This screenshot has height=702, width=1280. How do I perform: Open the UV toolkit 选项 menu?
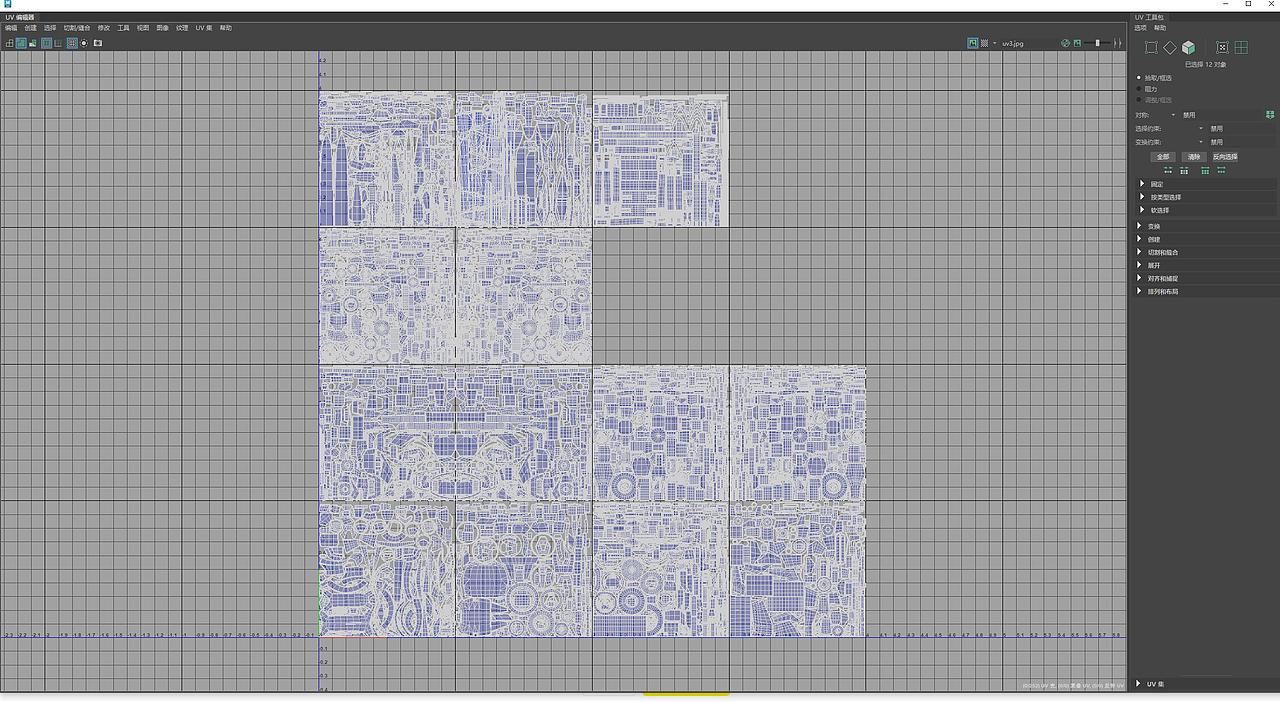click(1141, 28)
